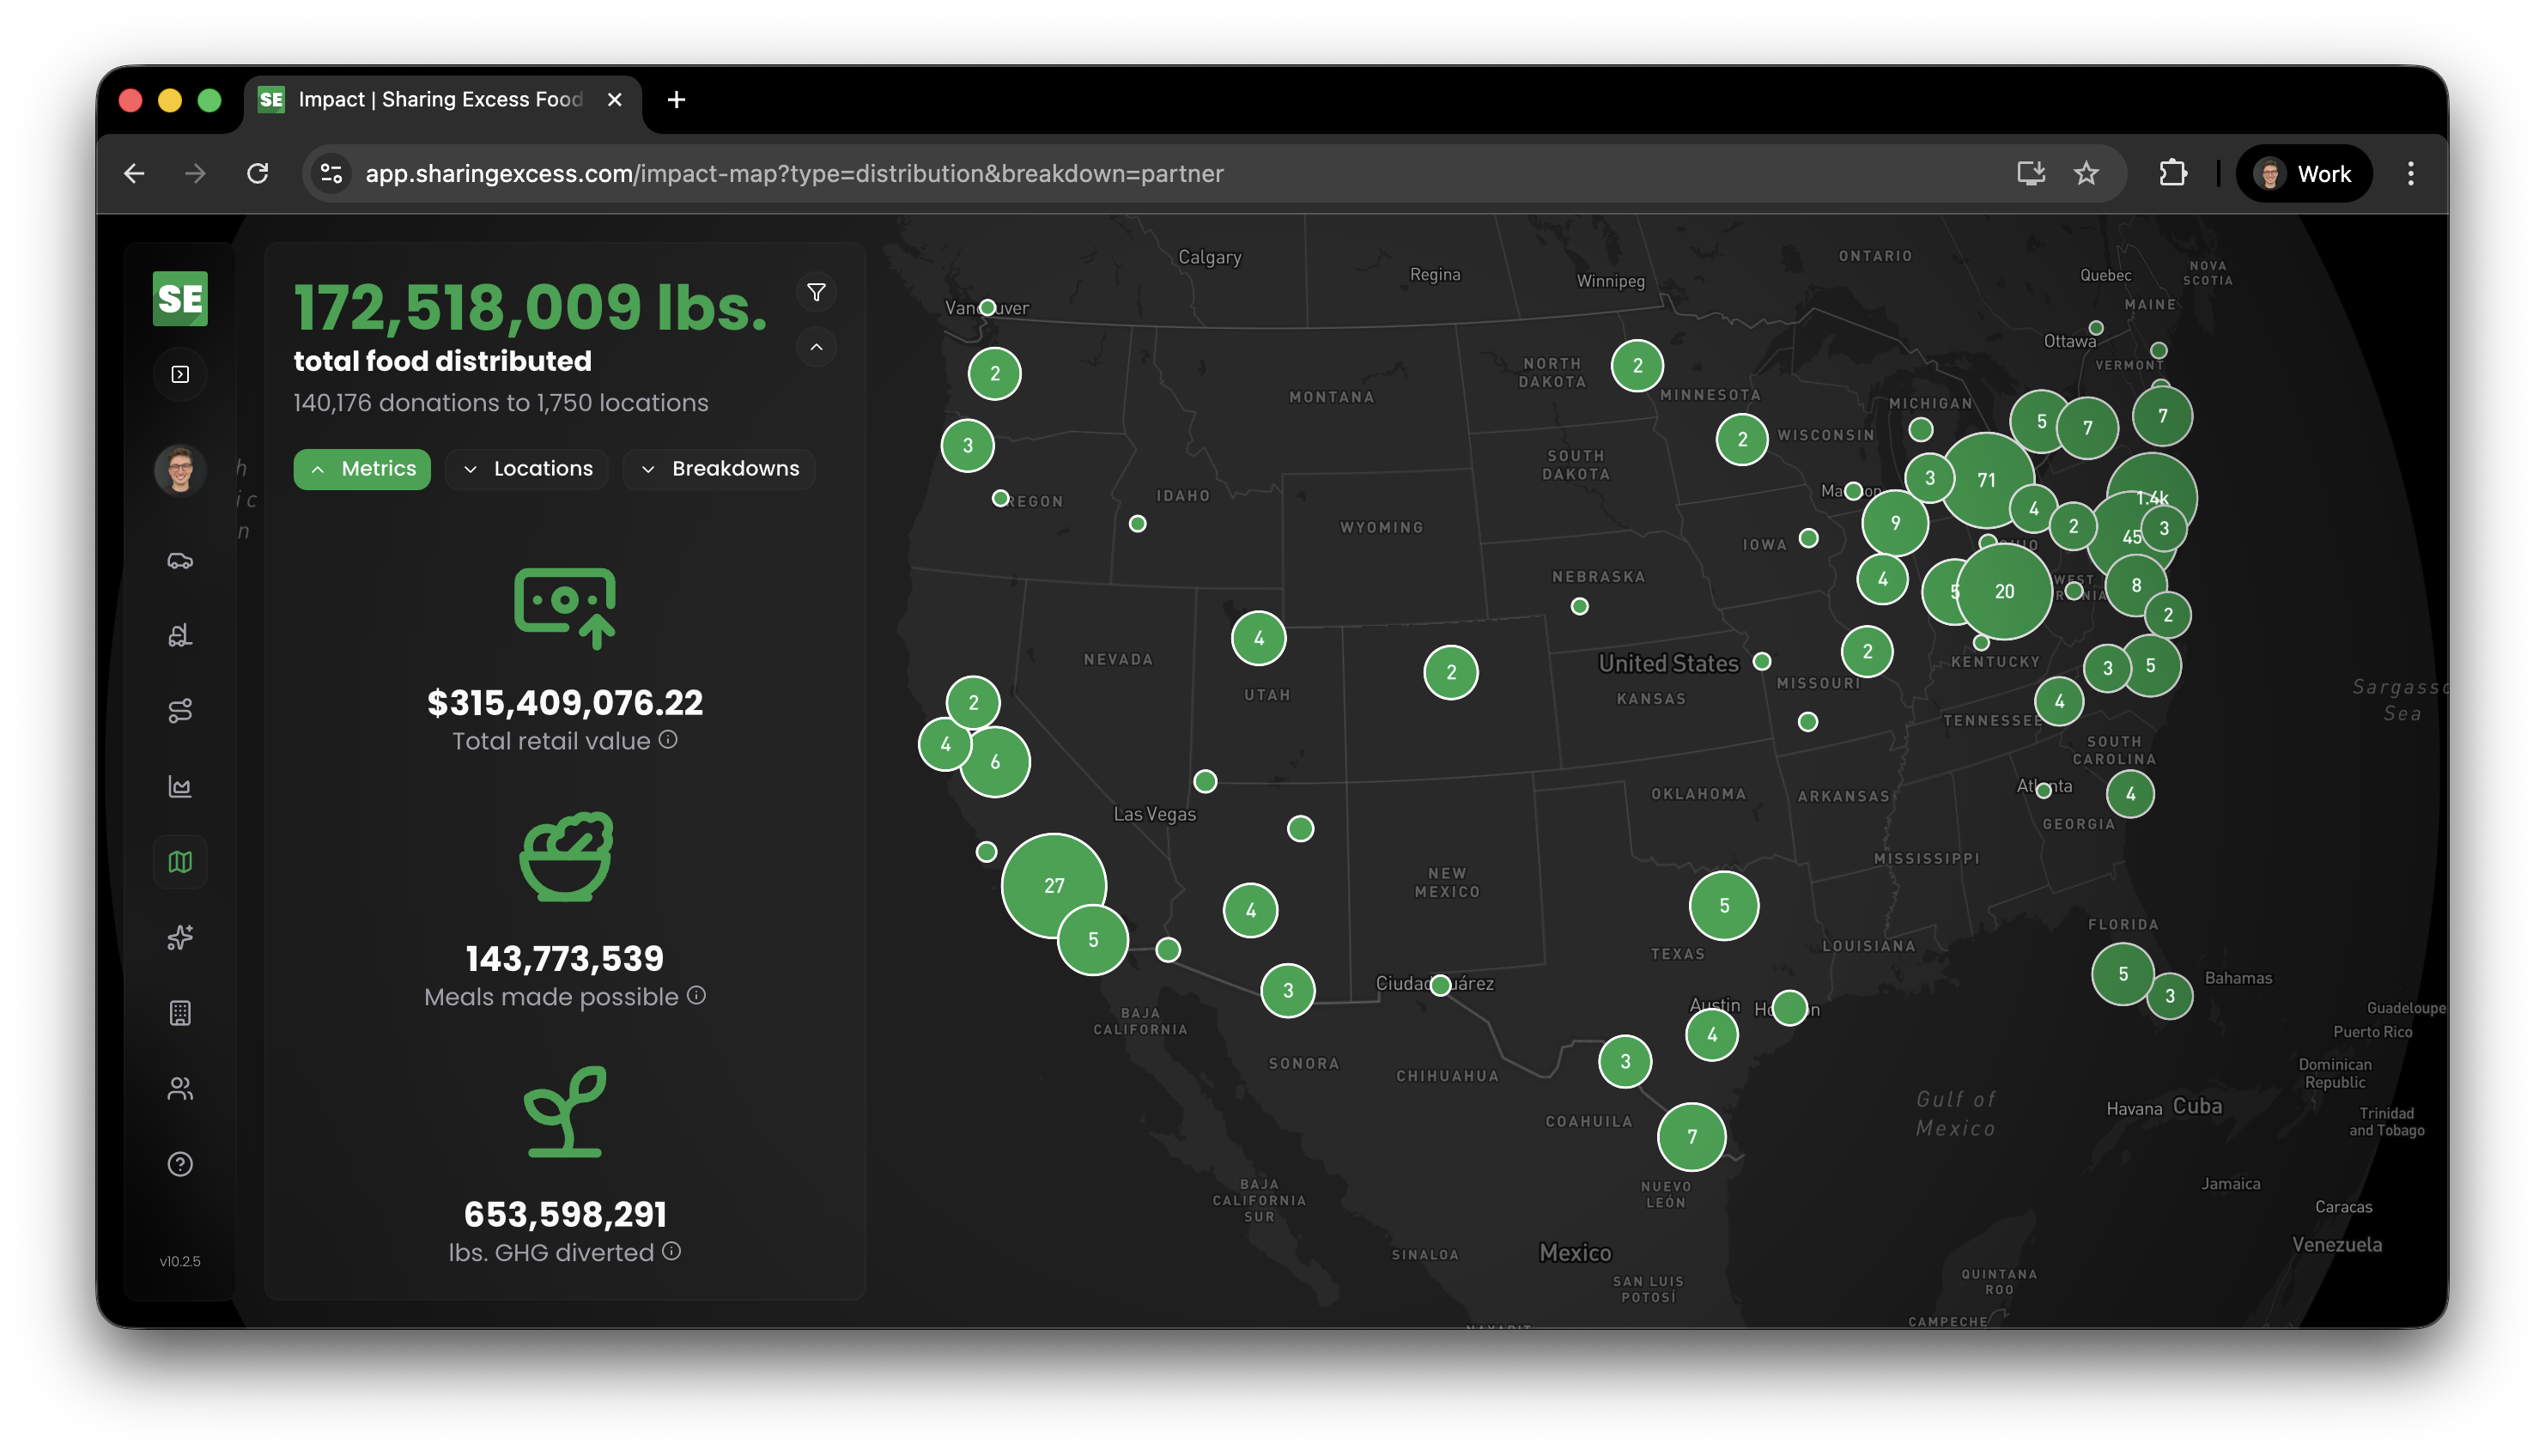Toggle the sidebar expand button
2545x1456 pixels.
pos(180,374)
